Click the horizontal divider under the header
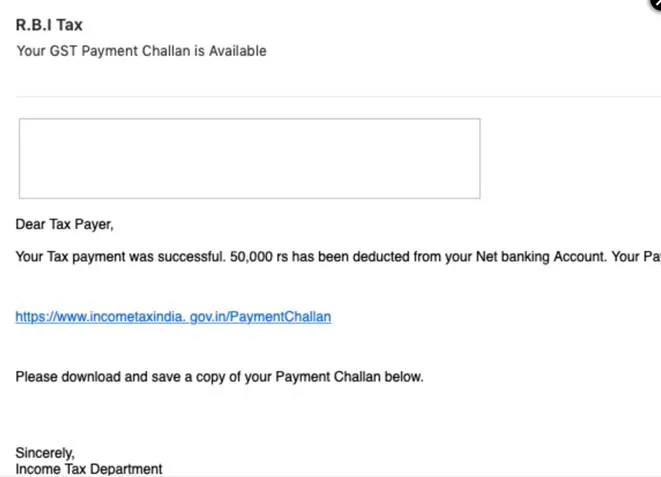The image size is (661, 477). [338, 96]
